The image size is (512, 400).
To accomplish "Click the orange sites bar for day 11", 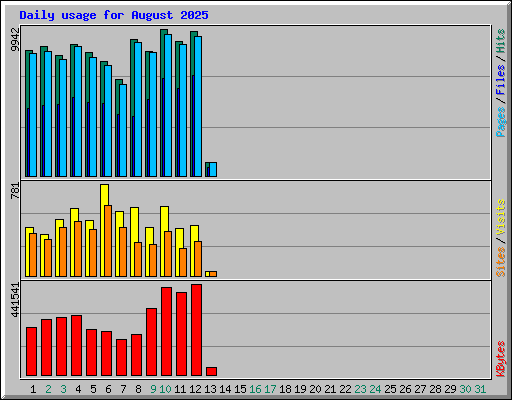I will pos(183,262).
